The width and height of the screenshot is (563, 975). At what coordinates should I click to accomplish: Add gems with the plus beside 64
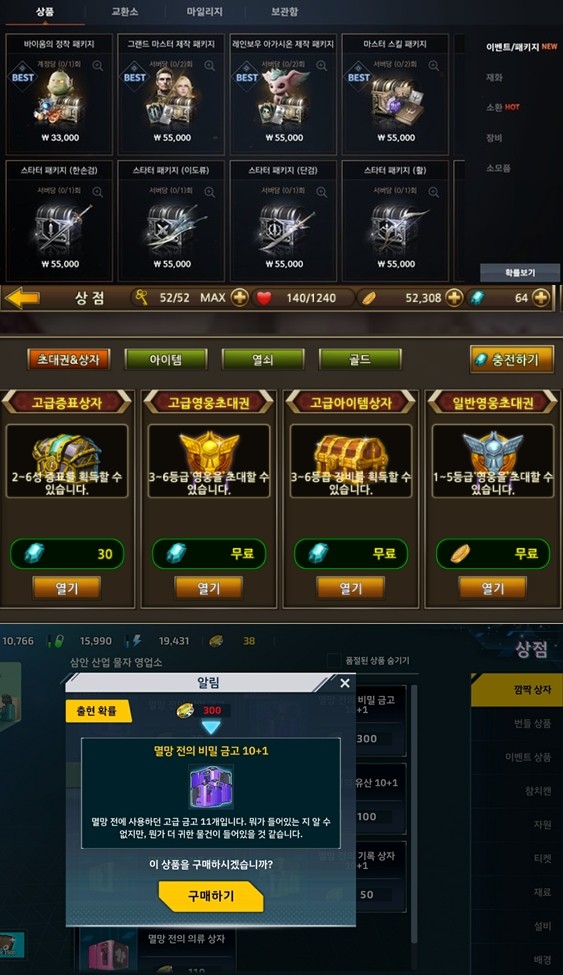pyautogui.click(x=541, y=298)
